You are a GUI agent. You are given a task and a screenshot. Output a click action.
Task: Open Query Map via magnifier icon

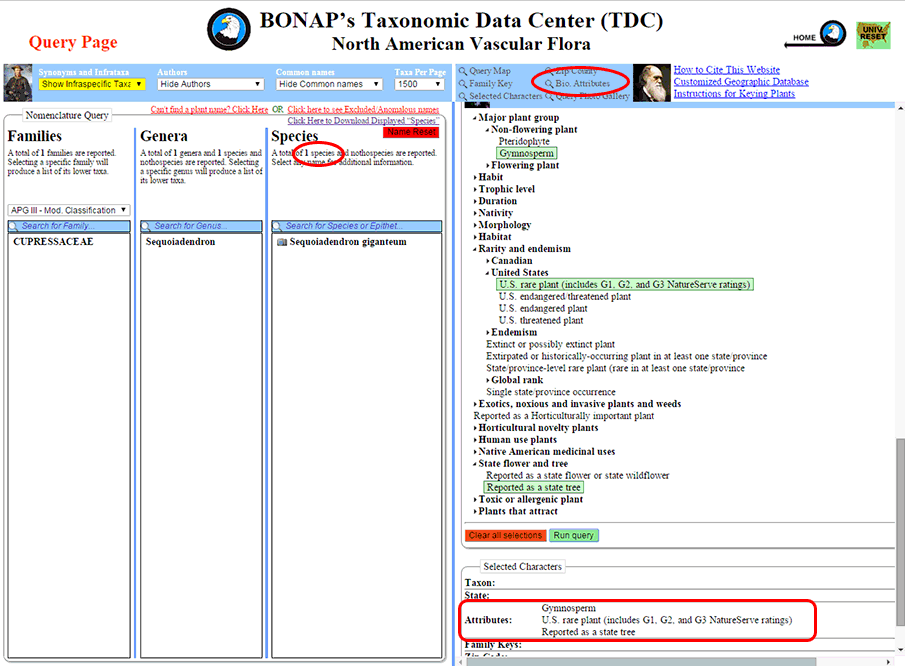pos(463,71)
